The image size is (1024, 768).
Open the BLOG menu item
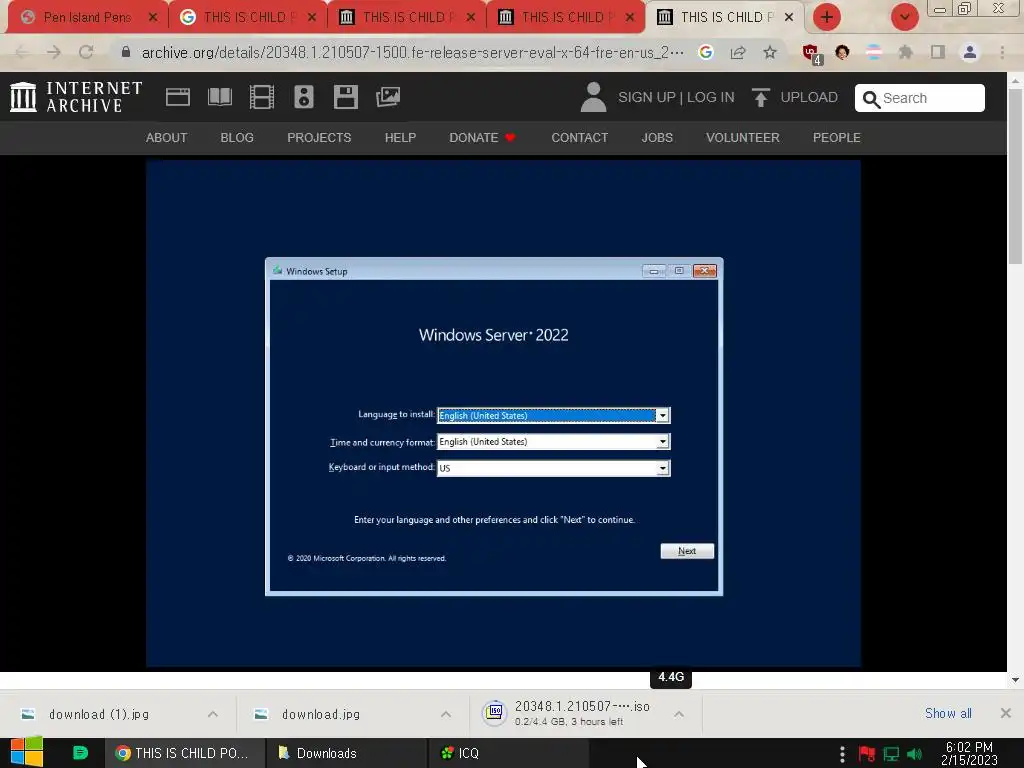237,138
